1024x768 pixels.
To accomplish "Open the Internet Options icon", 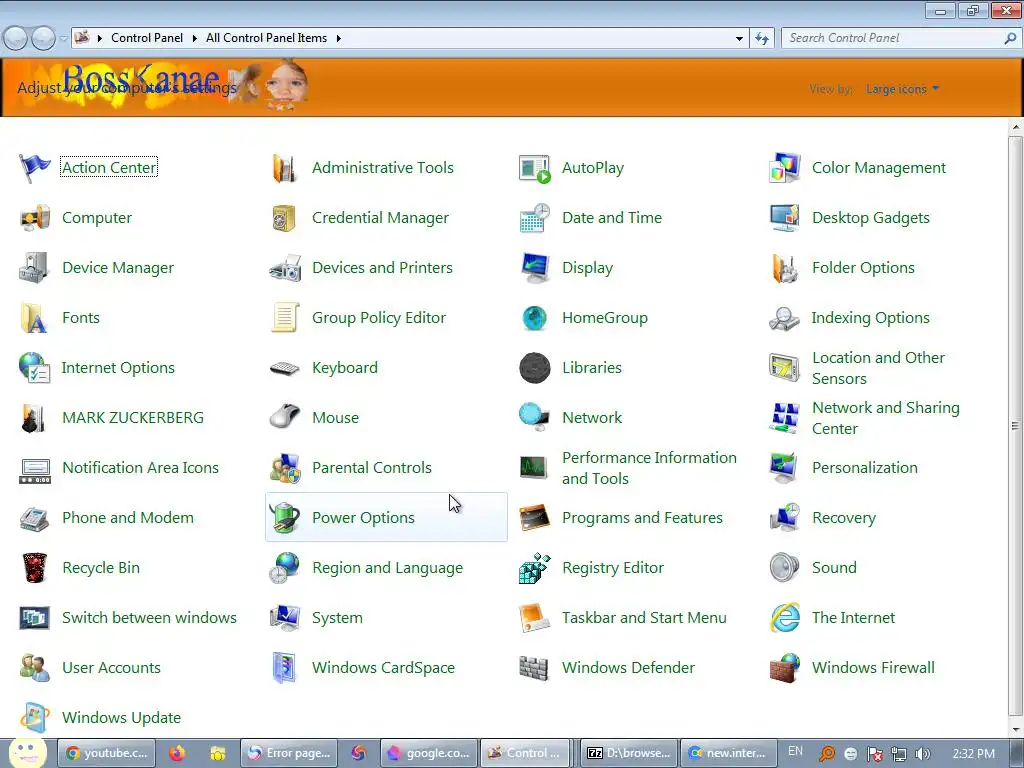I will (35, 368).
